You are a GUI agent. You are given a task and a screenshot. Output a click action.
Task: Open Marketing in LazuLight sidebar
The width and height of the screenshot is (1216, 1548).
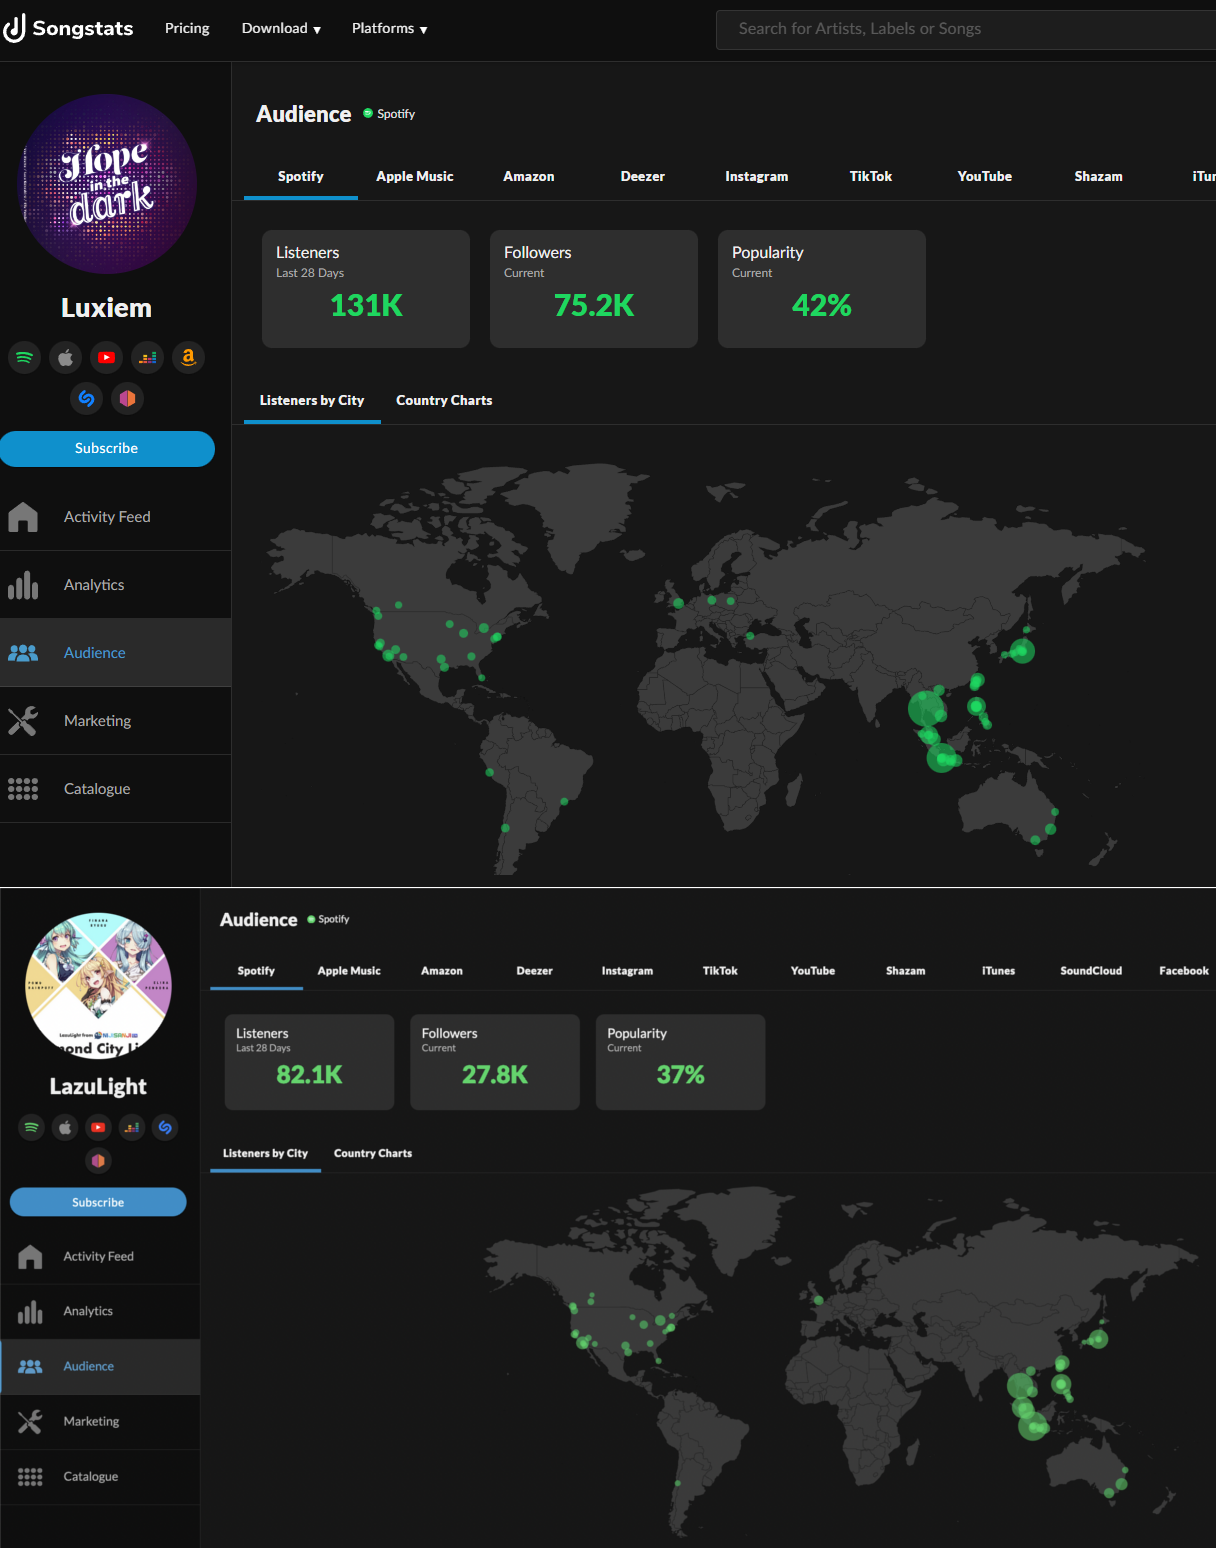pyautogui.click(x=100, y=1422)
